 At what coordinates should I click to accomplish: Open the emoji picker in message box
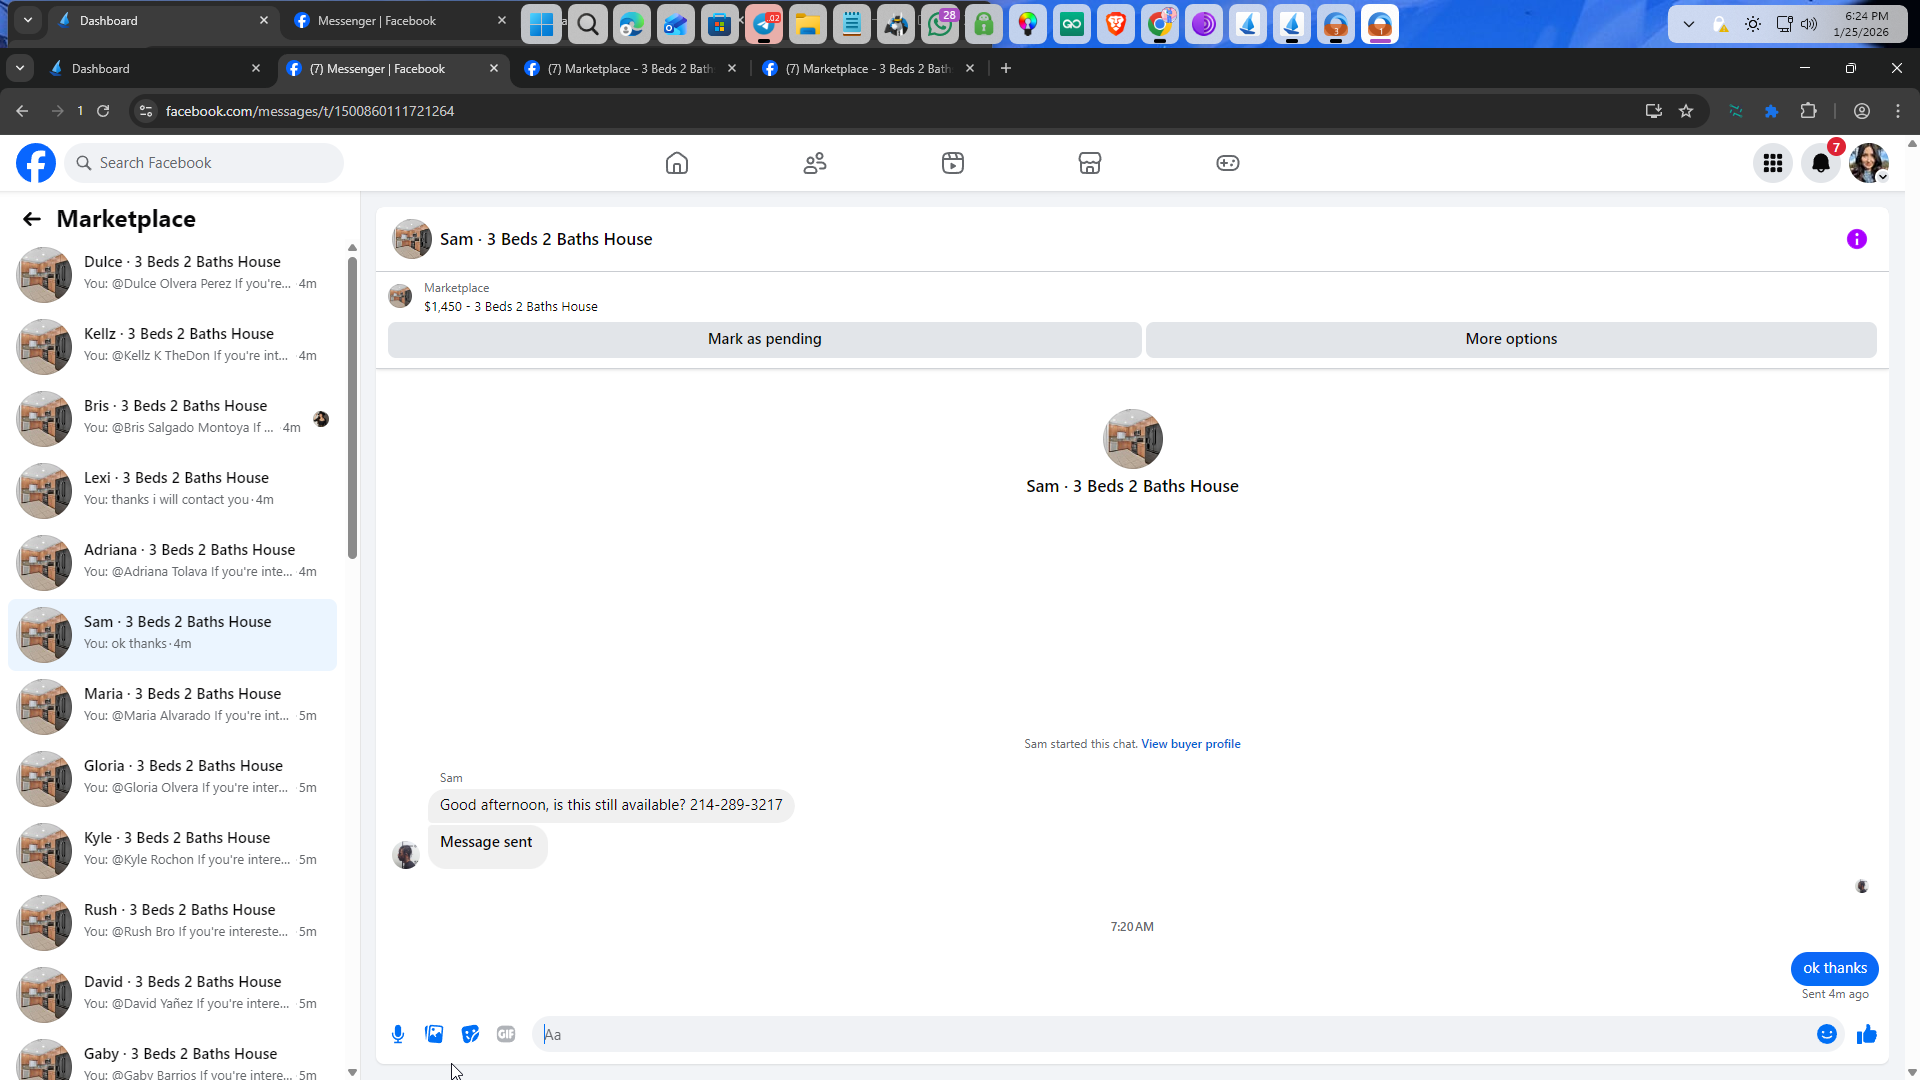[1827, 1034]
